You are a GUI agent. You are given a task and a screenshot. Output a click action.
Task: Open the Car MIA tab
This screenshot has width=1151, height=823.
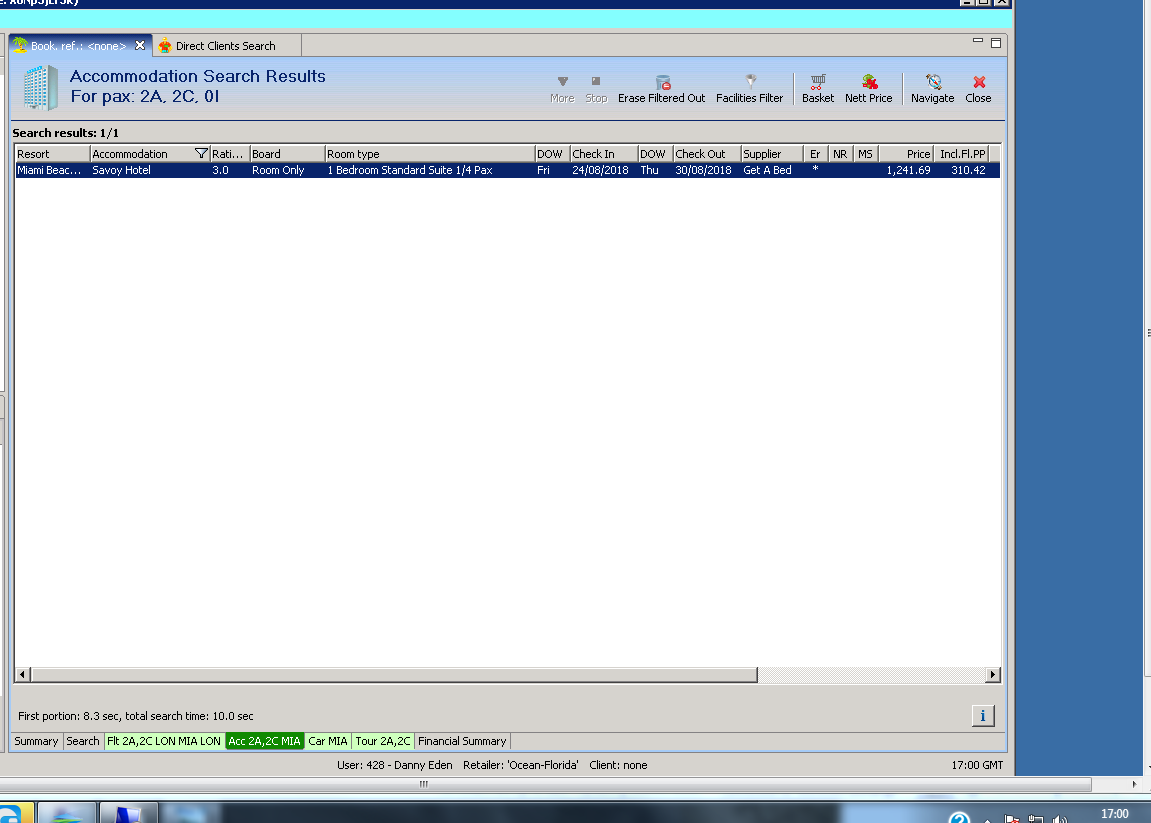(327, 741)
